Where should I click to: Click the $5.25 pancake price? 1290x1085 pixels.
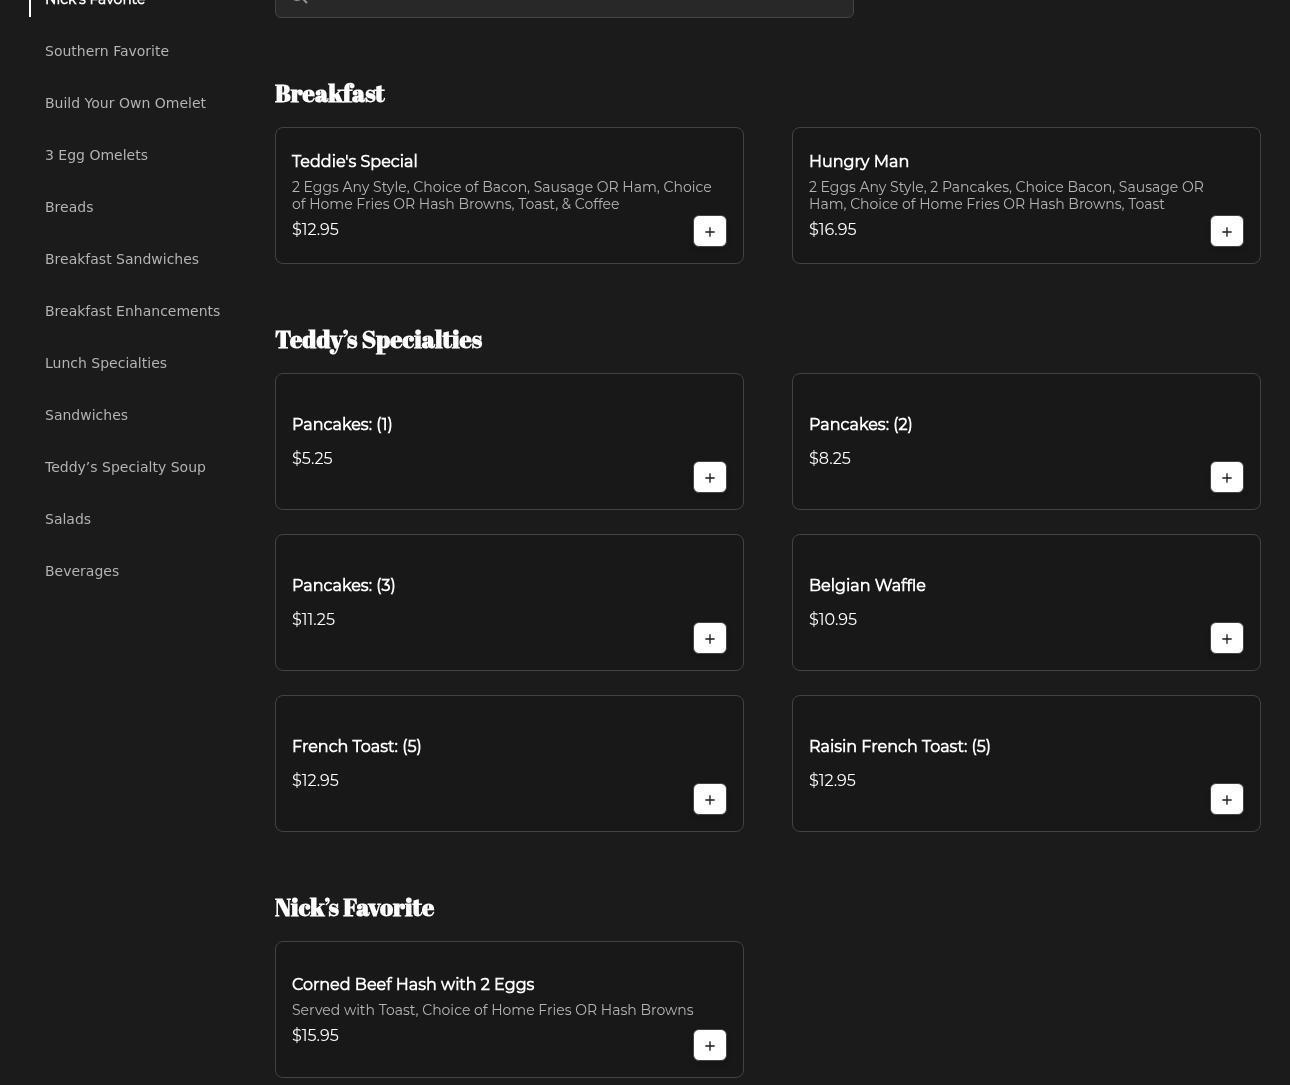click(x=312, y=458)
